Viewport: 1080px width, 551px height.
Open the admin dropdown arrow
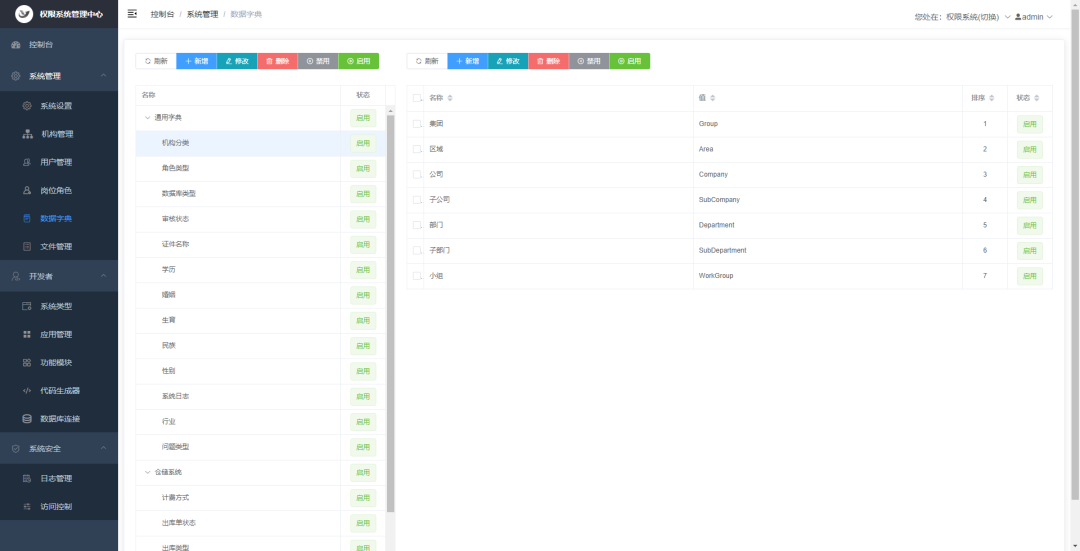pyautogui.click(x=1050, y=17)
